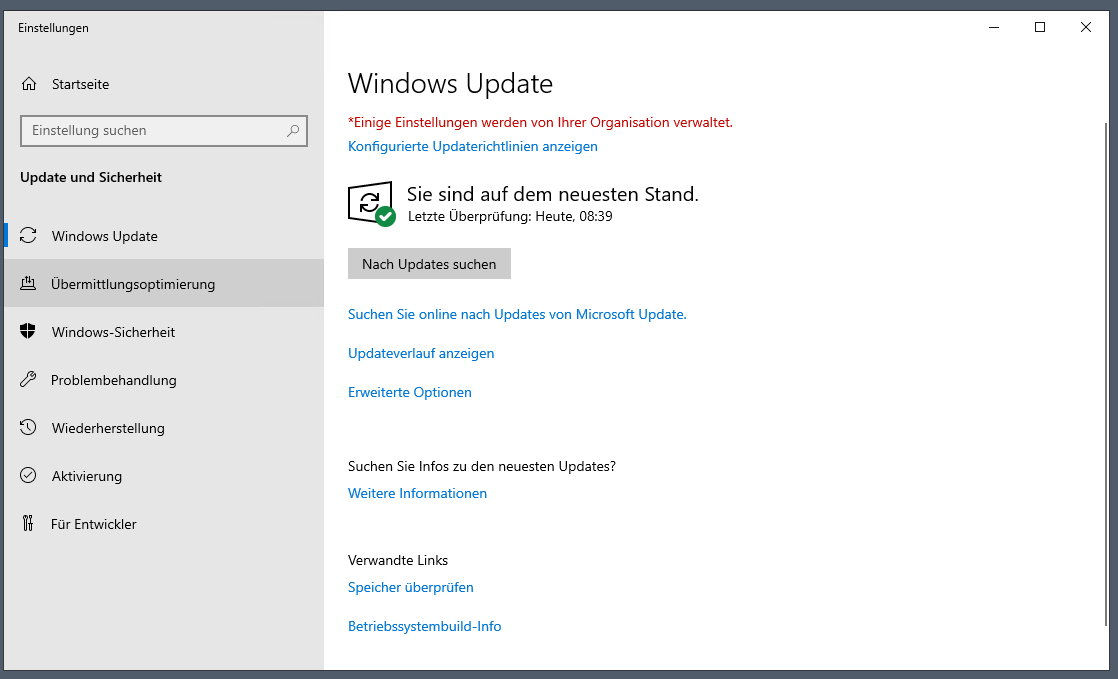Screen dimensions: 1118x679
Task: Click the Übermittlungsoptimierung sidebar icon
Action: tap(28, 284)
